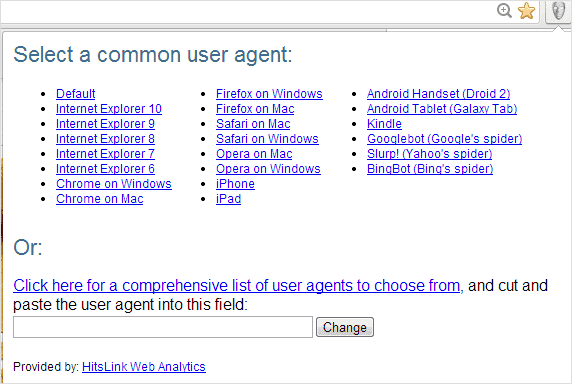Click the bookmark star icon
The height and width of the screenshot is (384, 572).
point(526,11)
